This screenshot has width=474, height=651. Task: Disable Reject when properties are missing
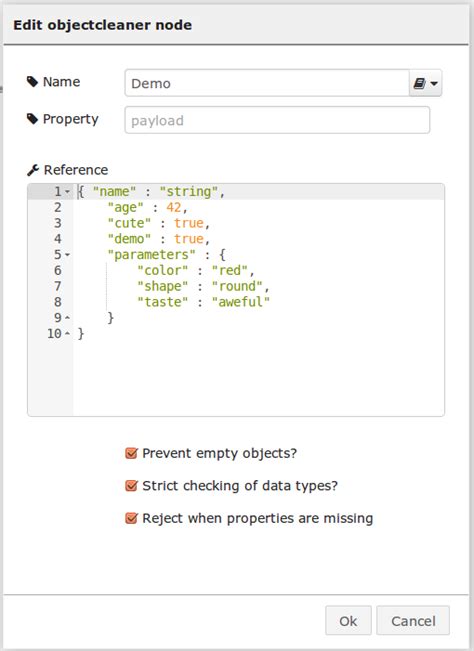click(131, 518)
